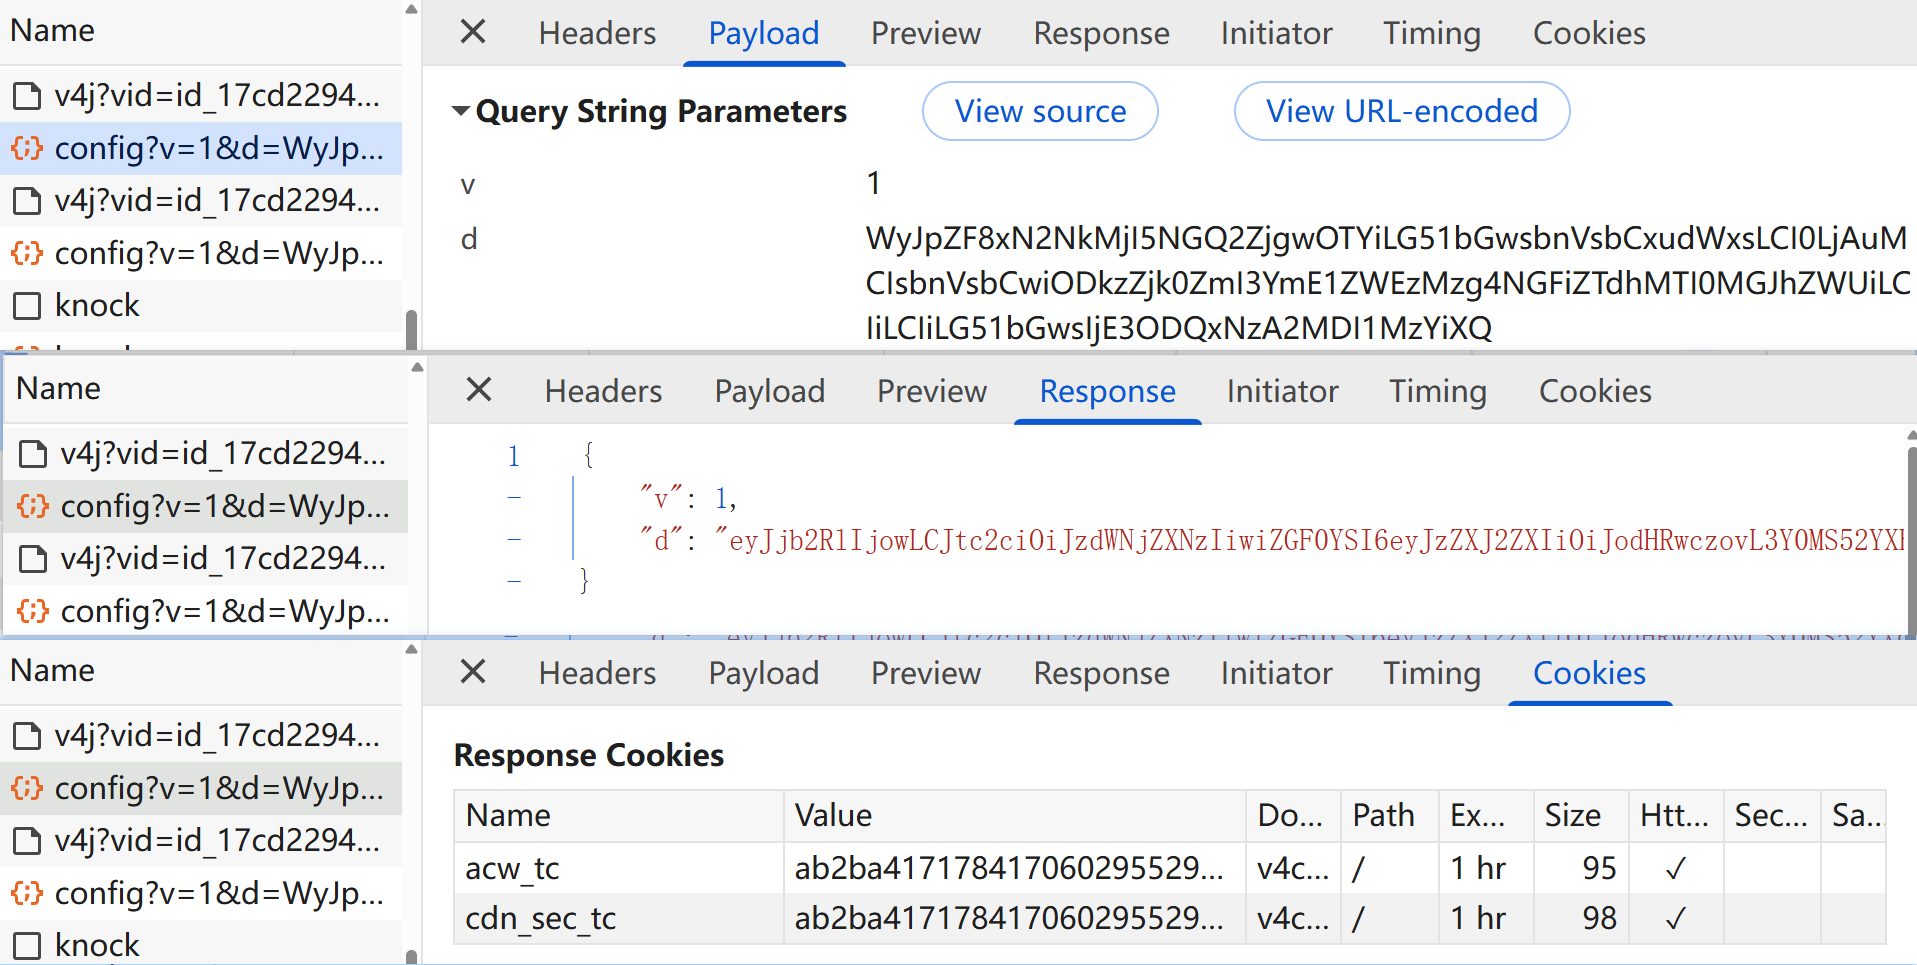Click the knock entry in bottom list
The height and width of the screenshot is (965, 1917).
click(x=201, y=945)
